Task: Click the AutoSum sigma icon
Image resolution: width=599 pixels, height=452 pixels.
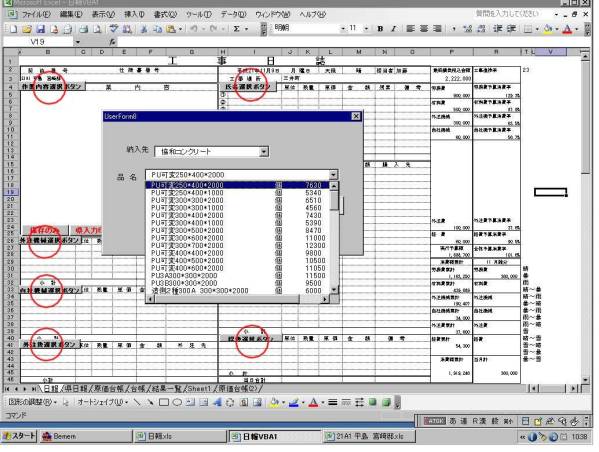Action: pos(237,29)
